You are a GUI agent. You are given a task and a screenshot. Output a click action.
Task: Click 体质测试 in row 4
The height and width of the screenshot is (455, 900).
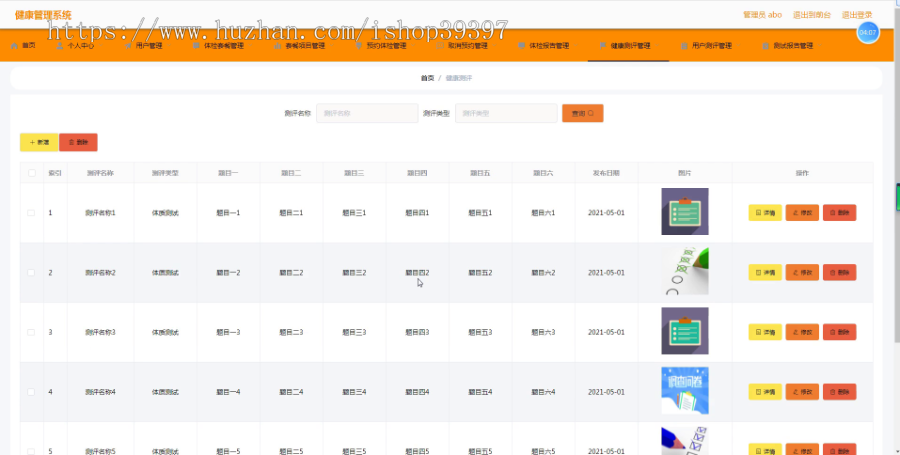165,392
